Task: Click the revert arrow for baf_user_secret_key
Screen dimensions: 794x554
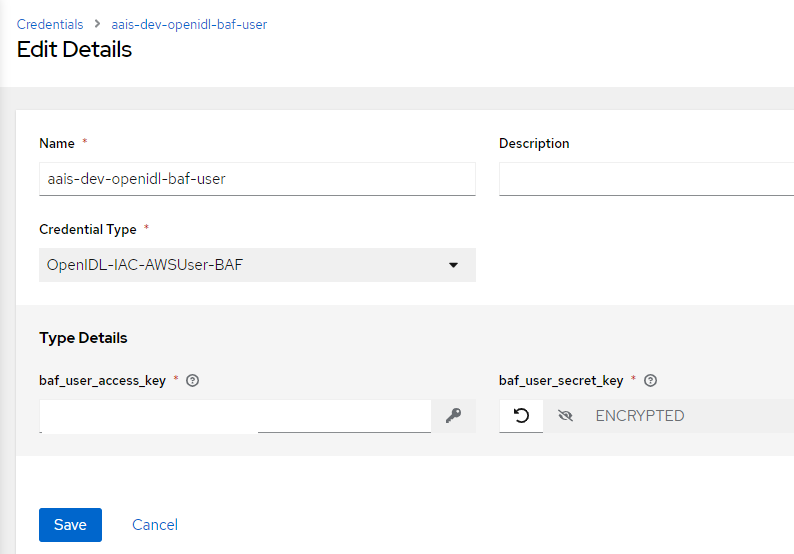Action: [521, 416]
